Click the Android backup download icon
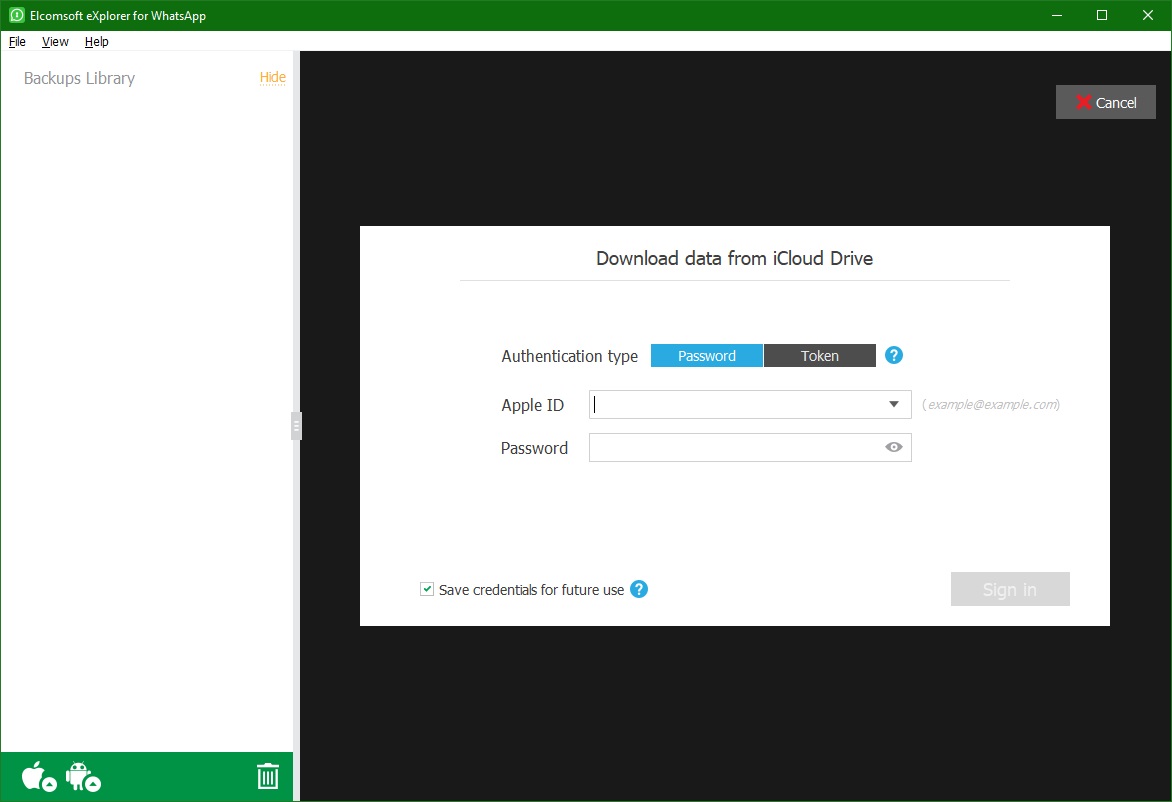 [83, 777]
